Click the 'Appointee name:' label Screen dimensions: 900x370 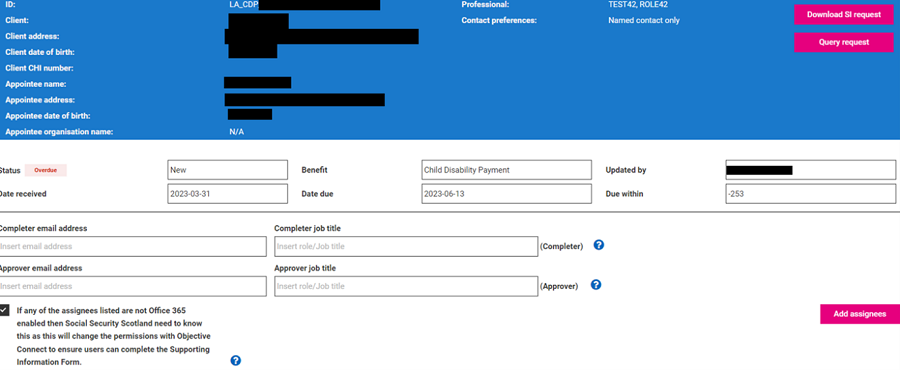36,84
